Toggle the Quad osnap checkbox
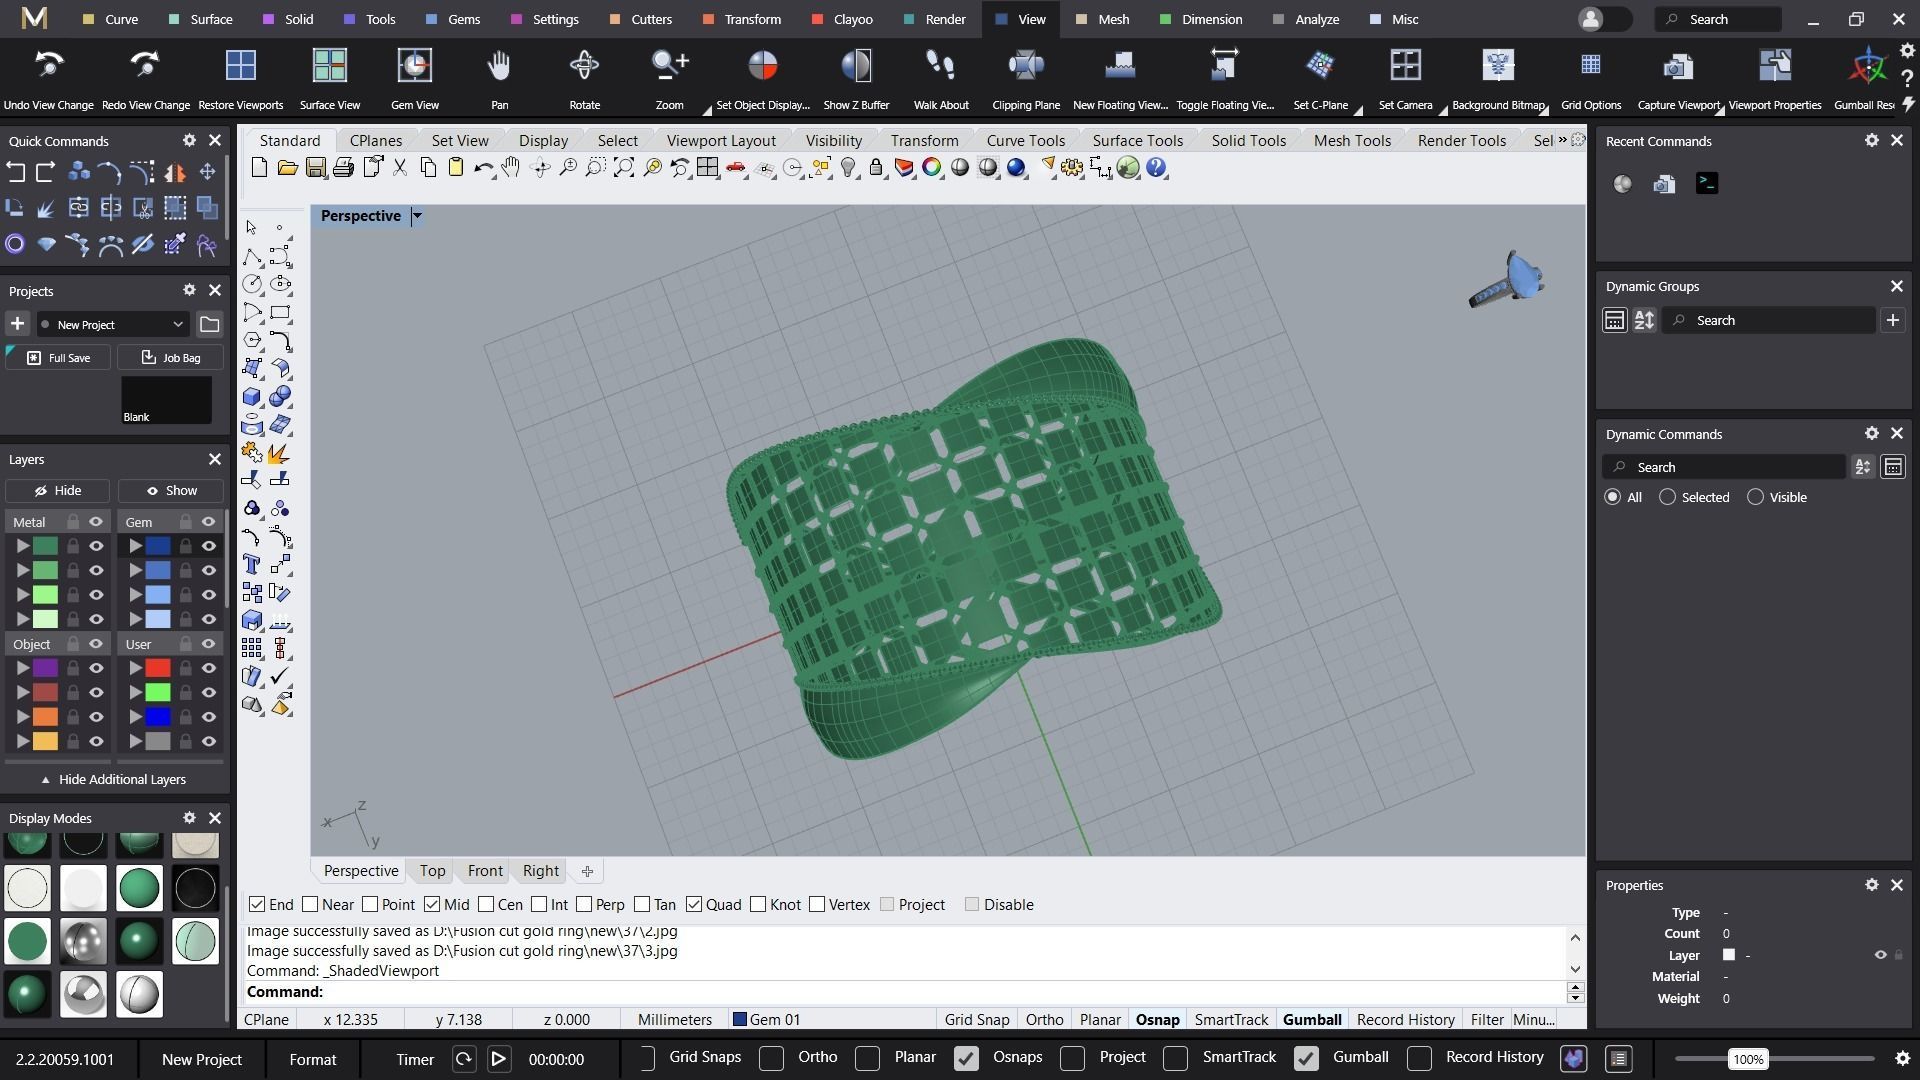Screen dimensions: 1920x1080 694,904
